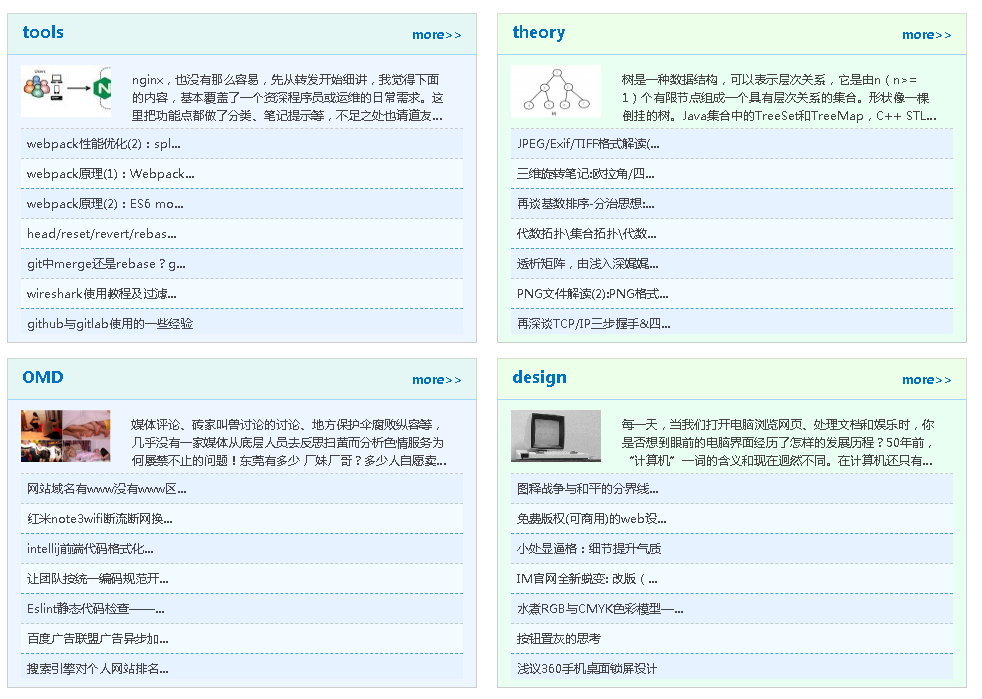Select the vintage computer thumbnail in design section
This screenshot has width=982, height=699.
(556, 437)
